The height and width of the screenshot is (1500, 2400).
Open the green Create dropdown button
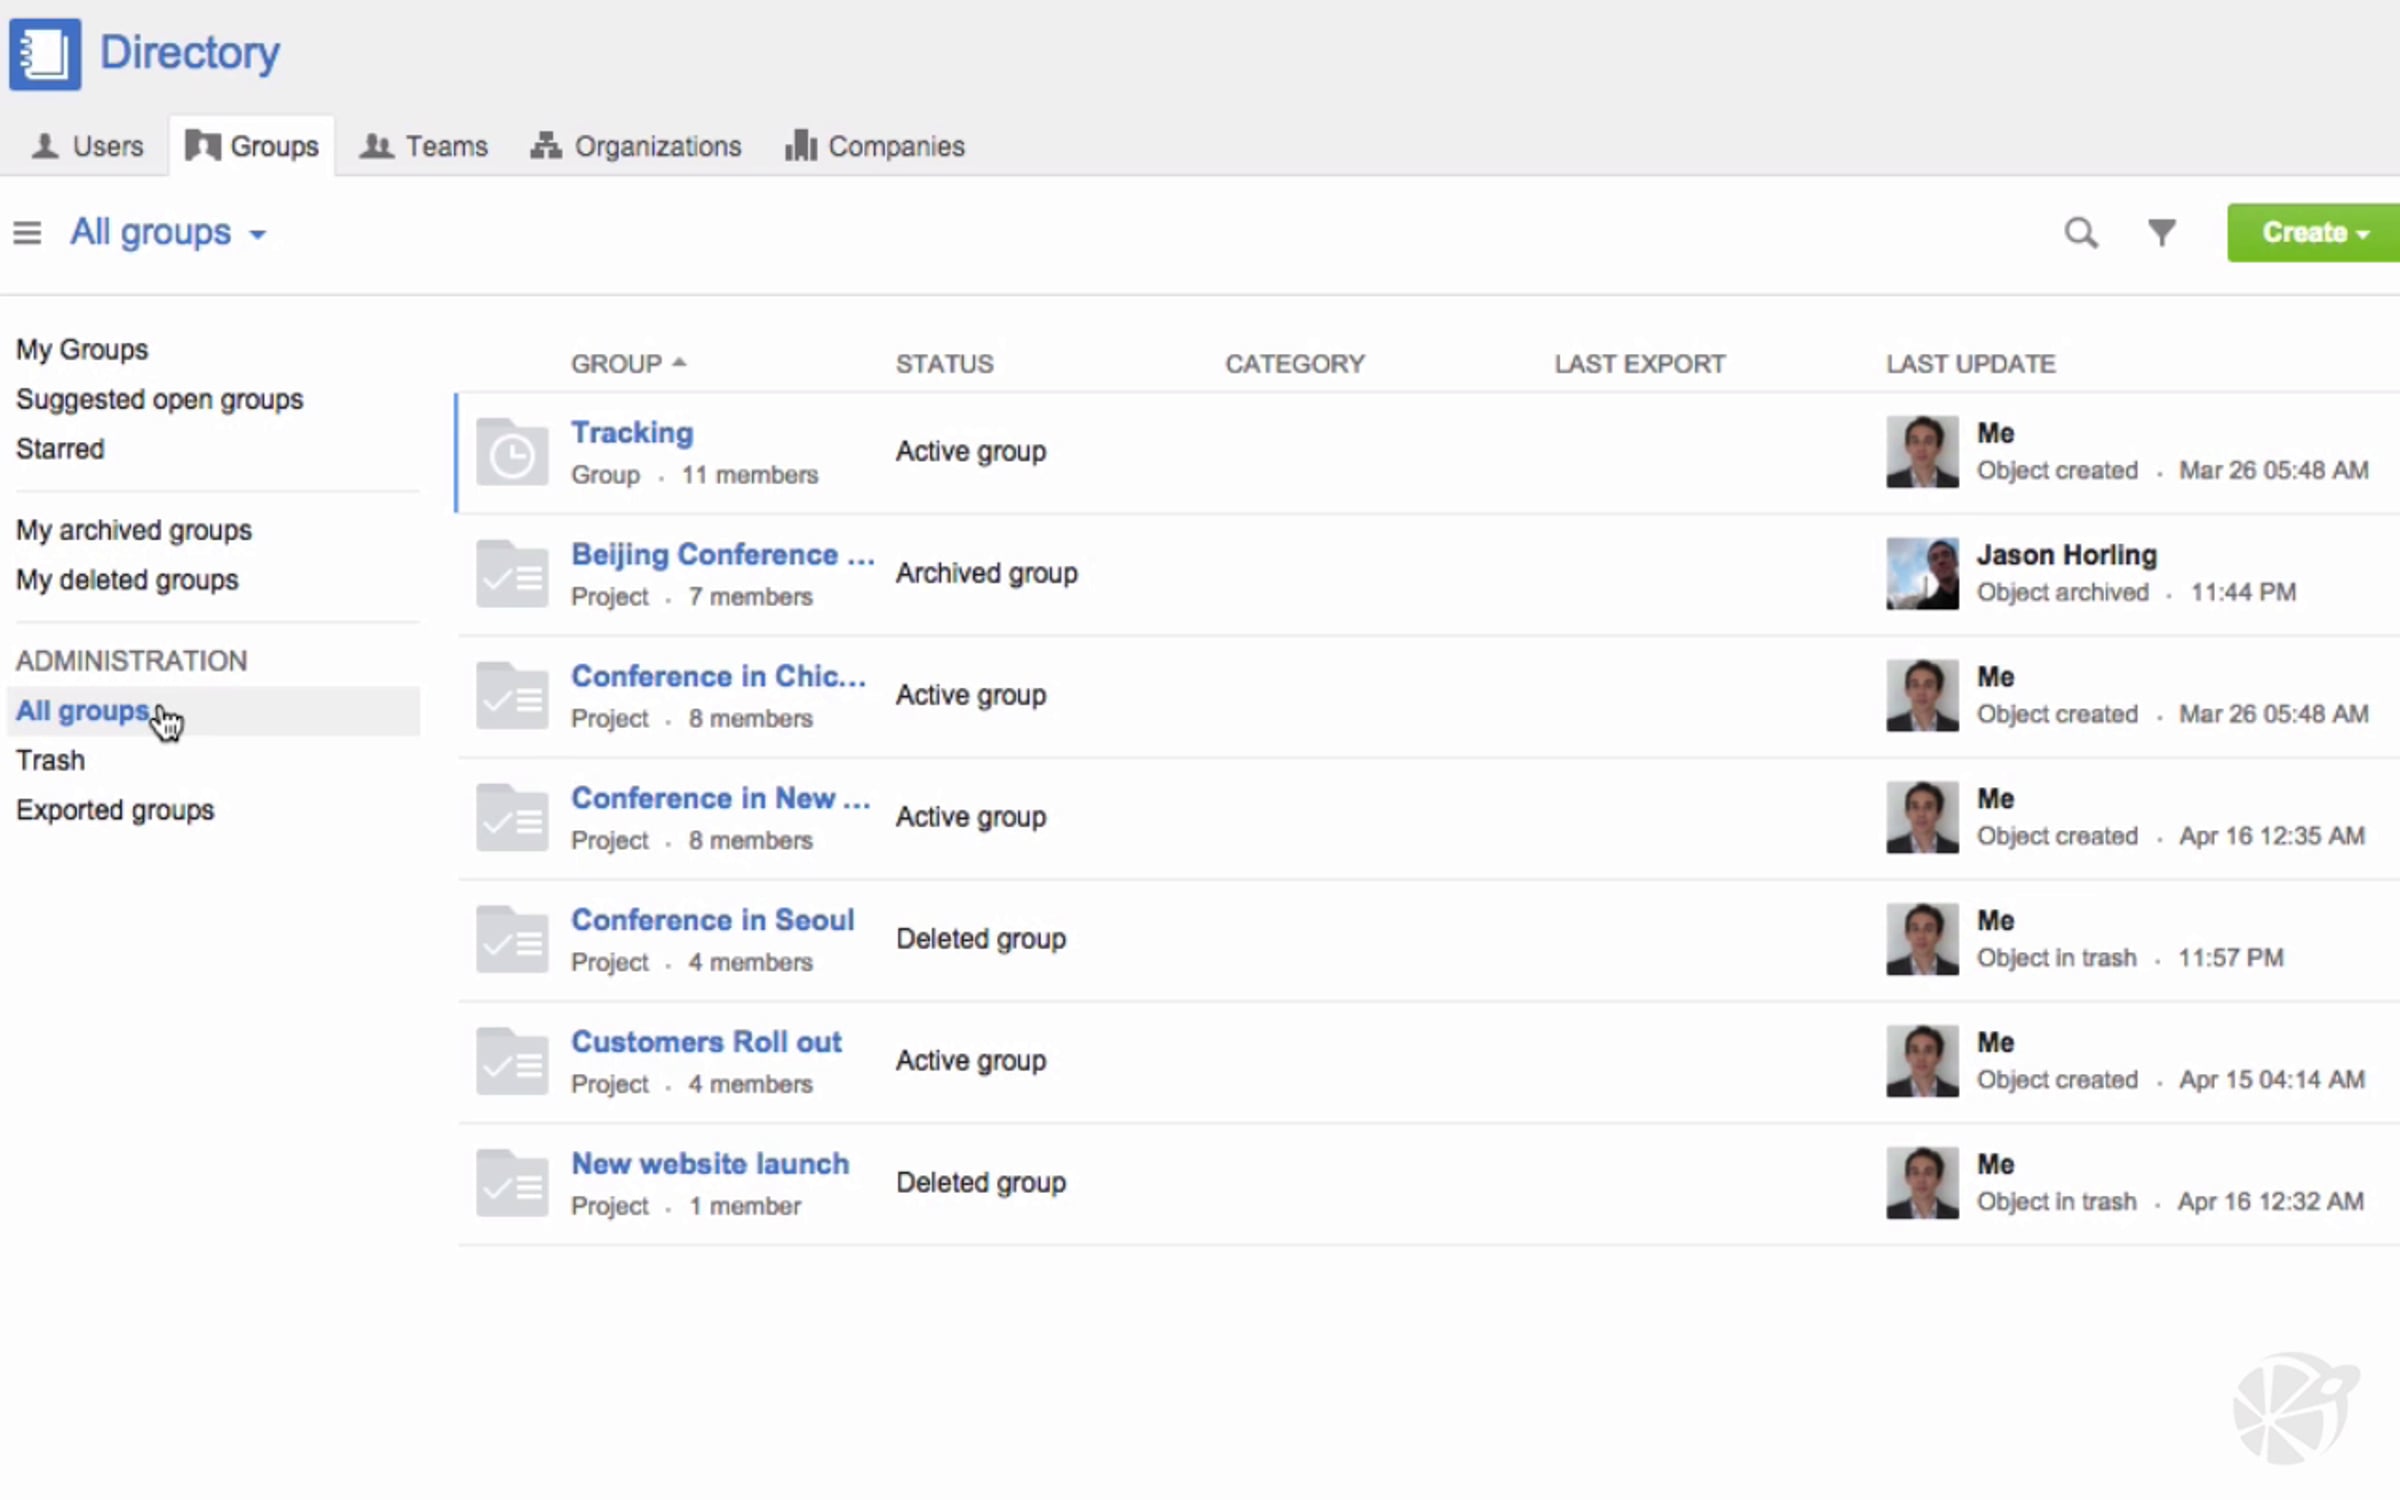[2312, 233]
